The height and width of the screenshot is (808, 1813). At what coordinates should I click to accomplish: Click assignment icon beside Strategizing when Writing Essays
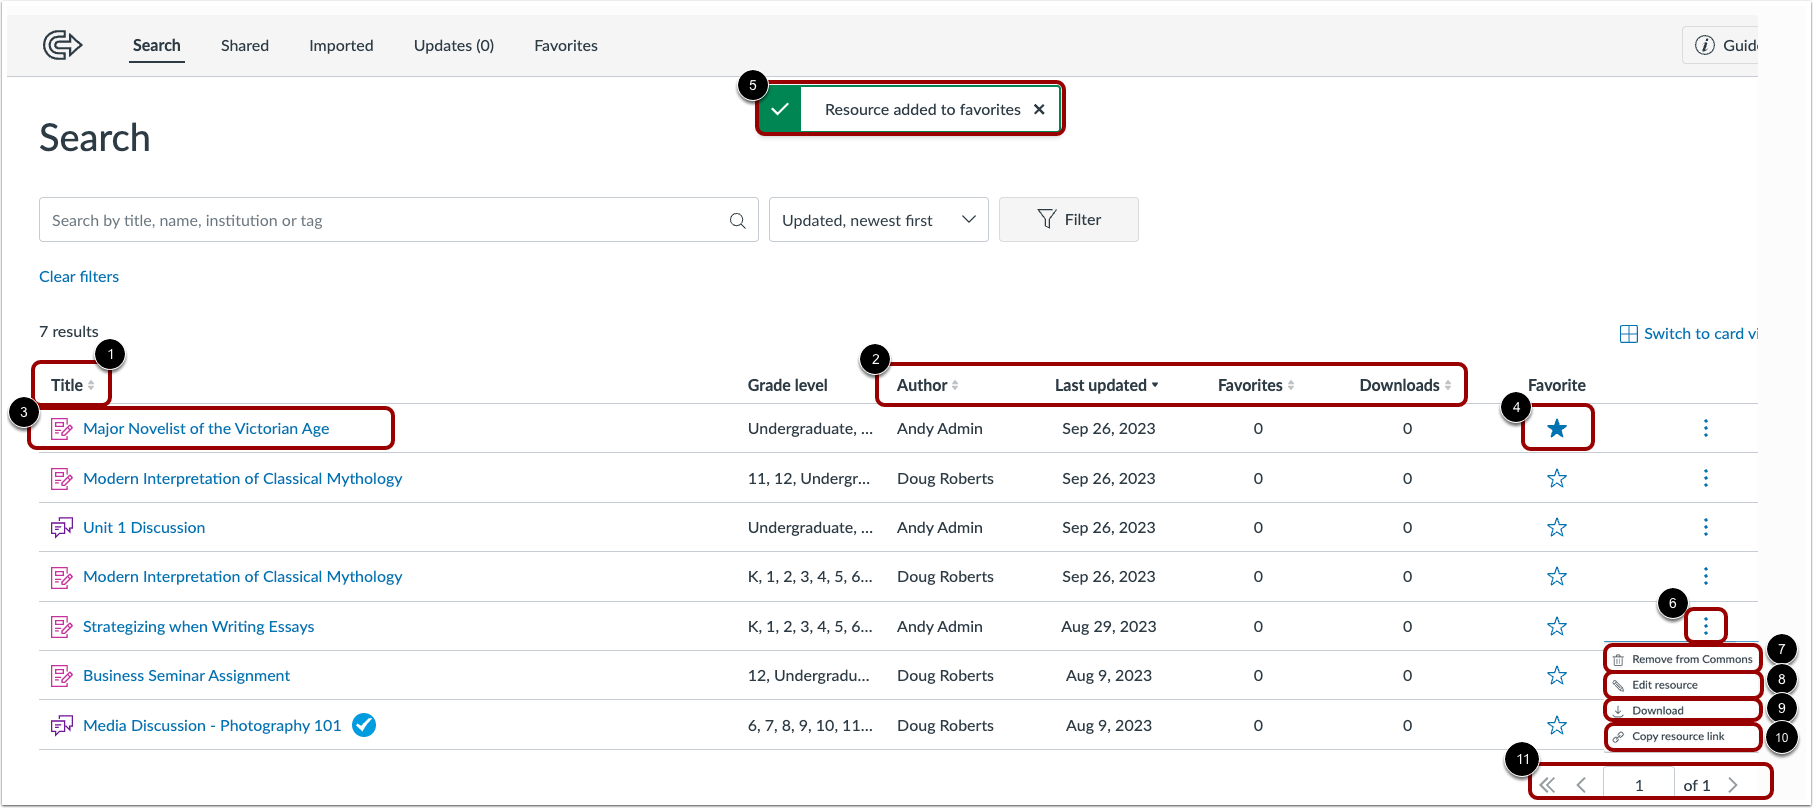click(x=62, y=626)
